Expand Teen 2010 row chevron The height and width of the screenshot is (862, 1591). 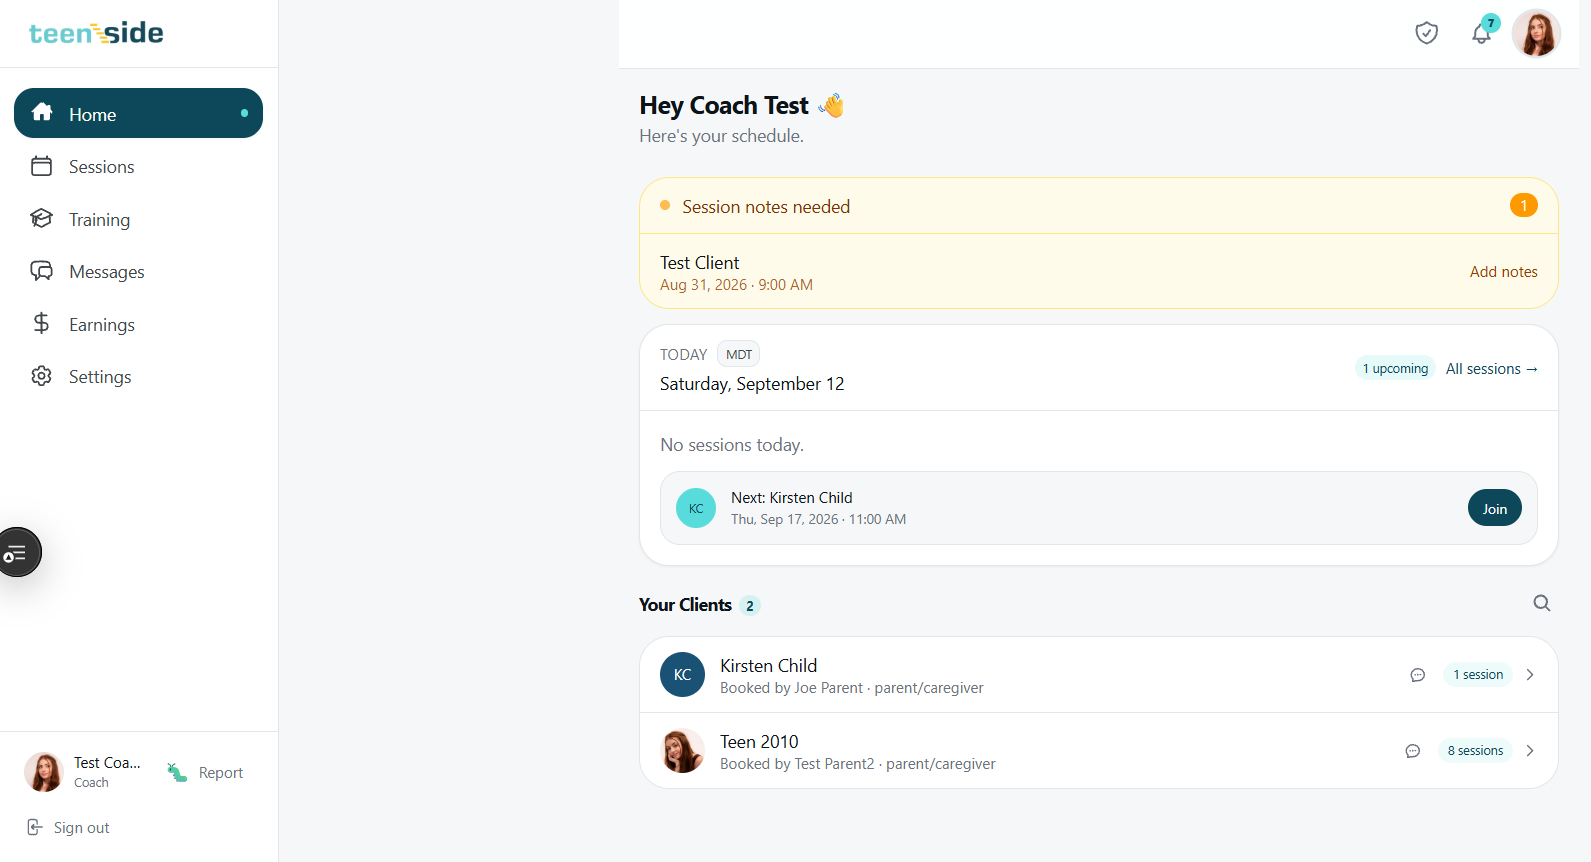(x=1530, y=751)
